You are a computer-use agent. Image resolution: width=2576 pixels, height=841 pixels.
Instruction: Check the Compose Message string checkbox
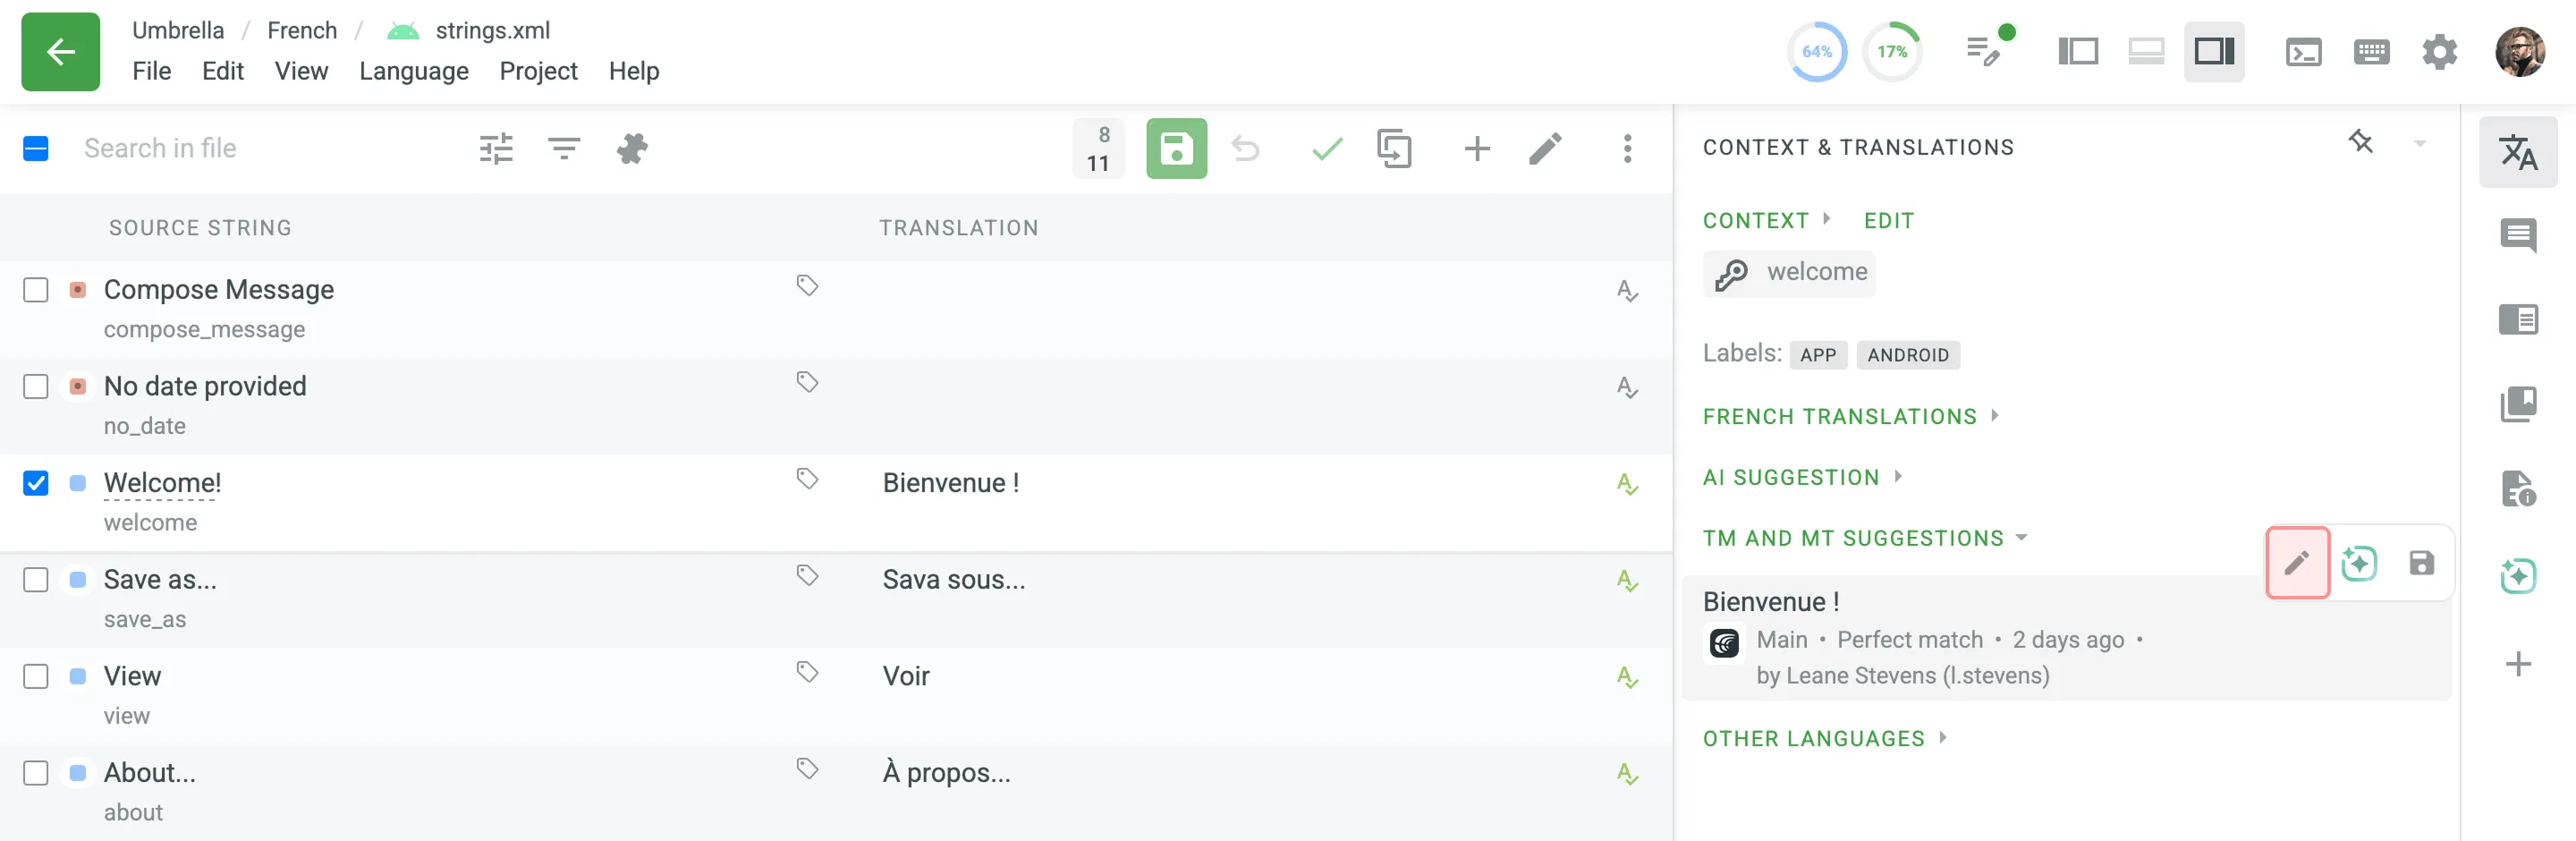[36, 290]
